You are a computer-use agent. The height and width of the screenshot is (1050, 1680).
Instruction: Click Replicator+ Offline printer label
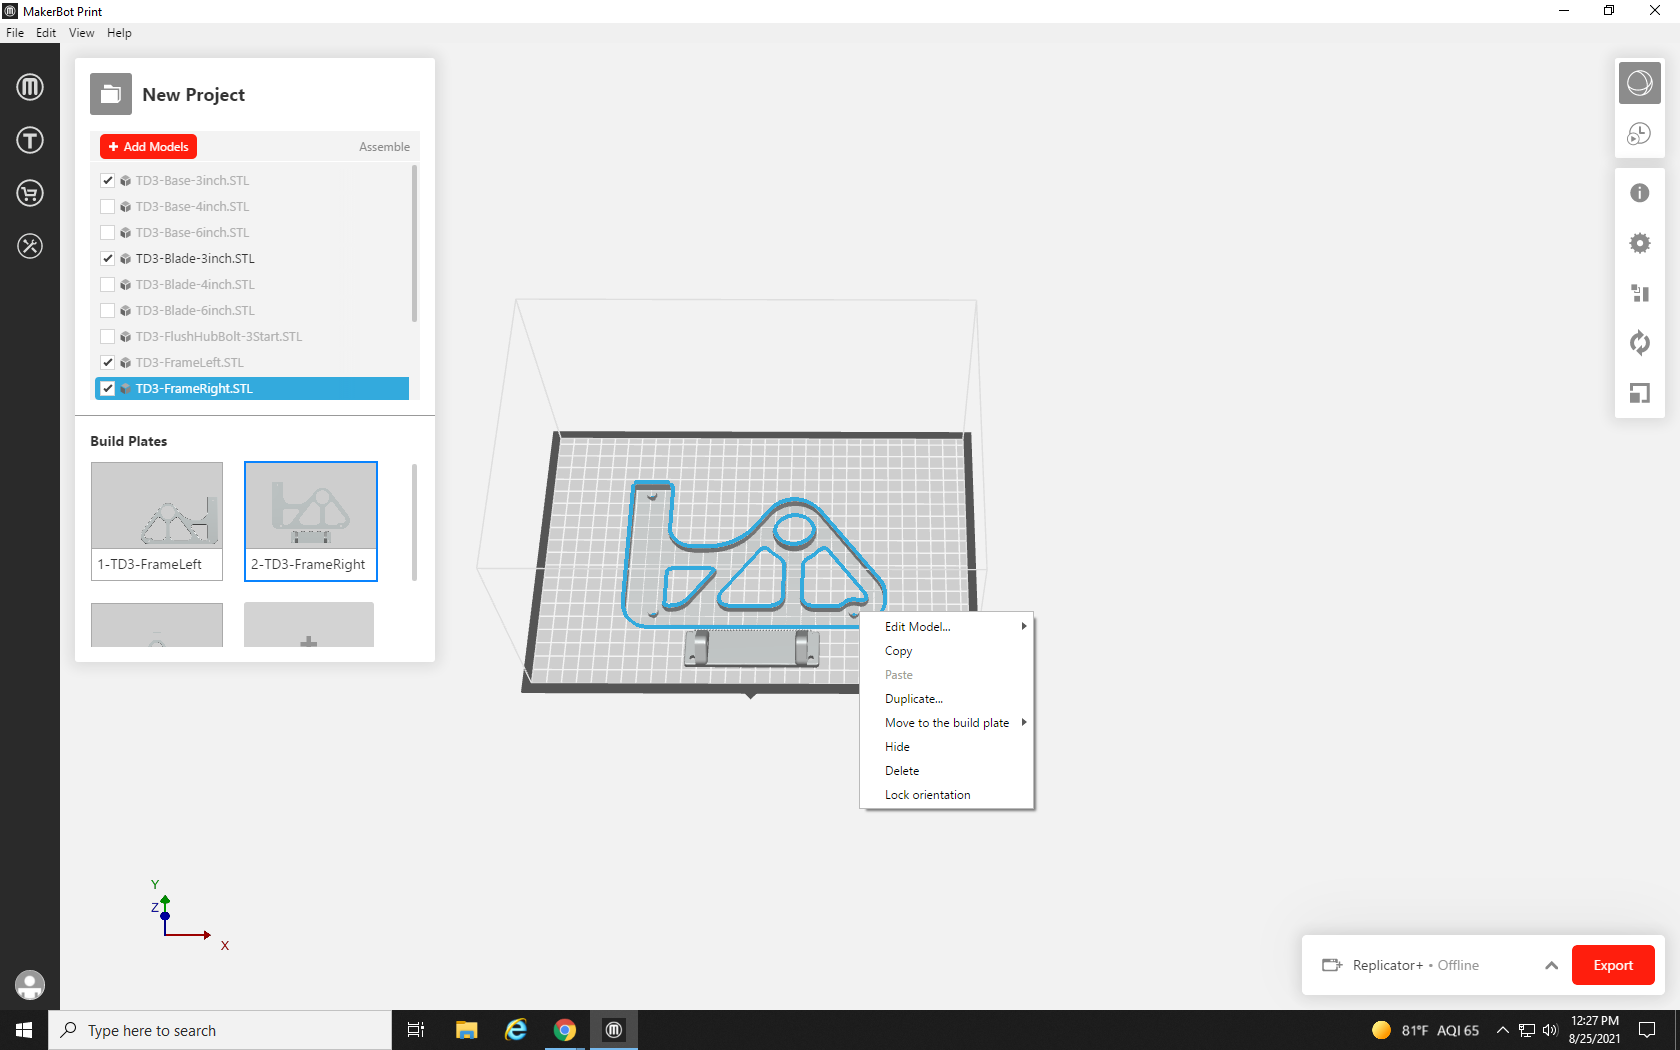click(x=1415, y=965)
